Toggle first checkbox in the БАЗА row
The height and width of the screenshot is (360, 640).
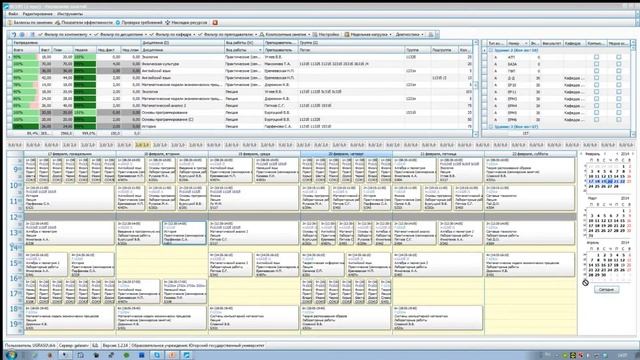[x=596, y=64]
